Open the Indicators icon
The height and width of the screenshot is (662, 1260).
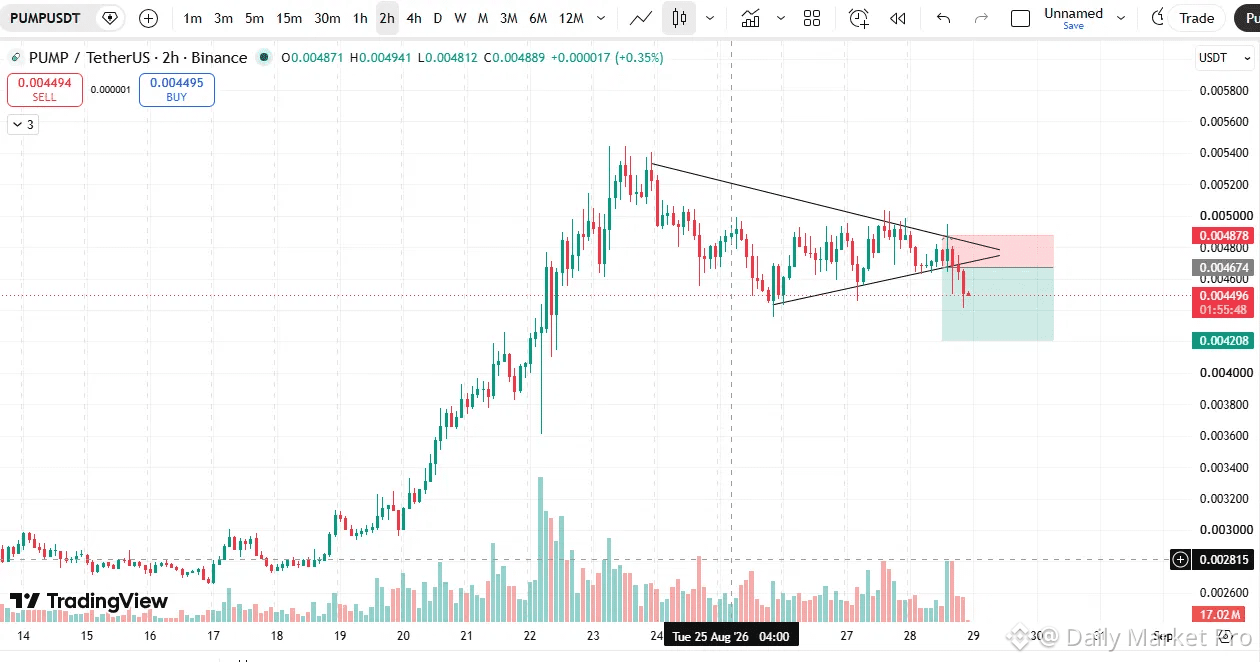[x=751, y=18]
